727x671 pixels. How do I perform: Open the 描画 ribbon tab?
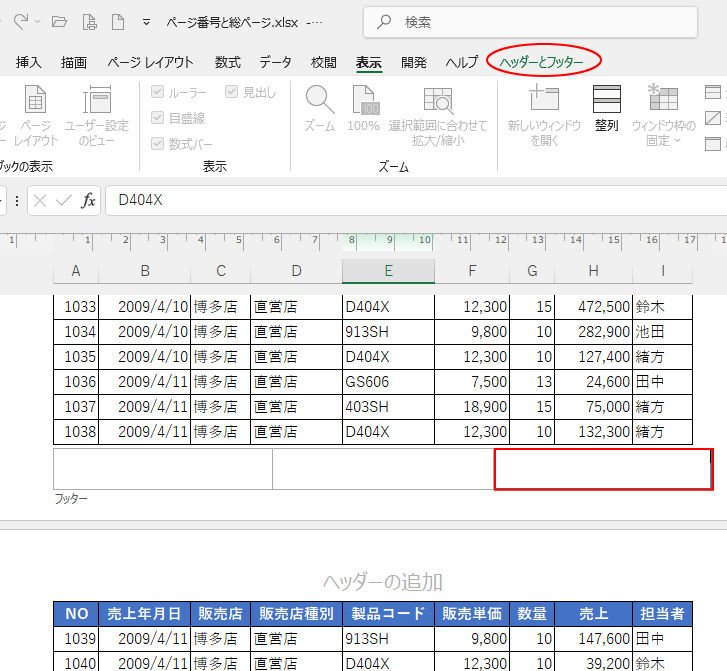(74, 62)
